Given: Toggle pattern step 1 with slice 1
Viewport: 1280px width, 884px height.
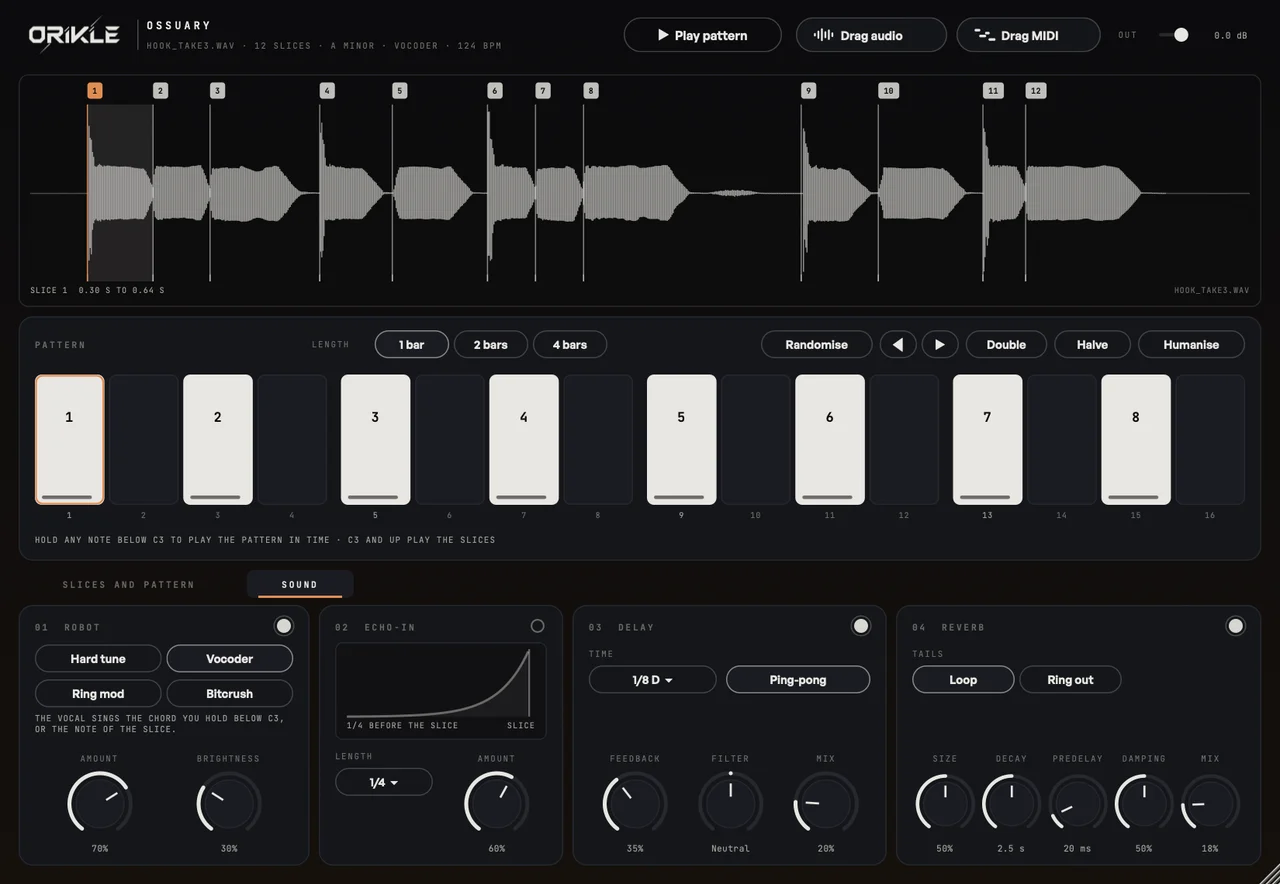Looking at the screenshot, I should point(70,440).
